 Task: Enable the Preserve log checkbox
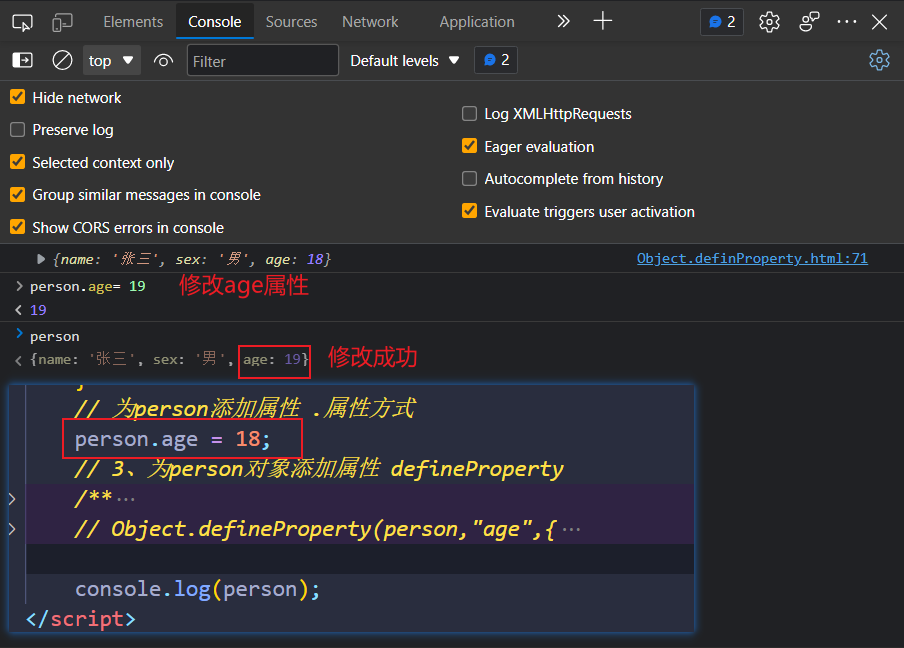pos(18,130)
